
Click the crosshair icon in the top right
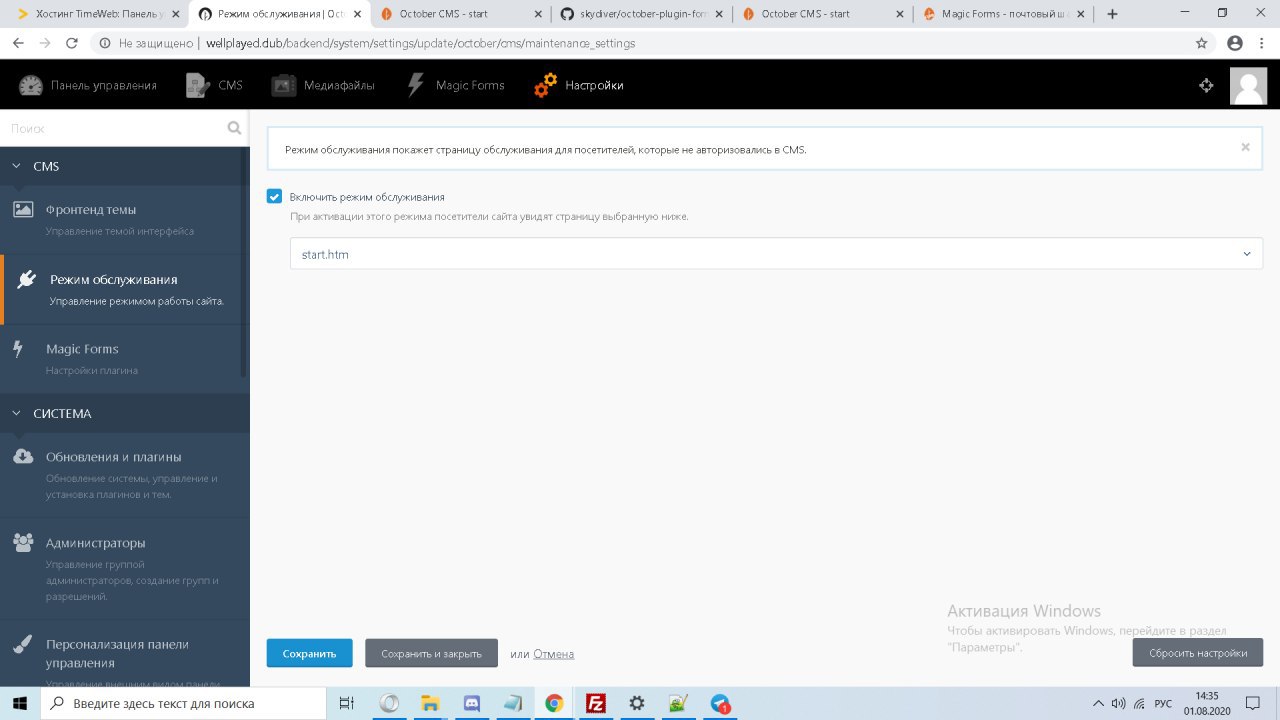coord(1206,86)
